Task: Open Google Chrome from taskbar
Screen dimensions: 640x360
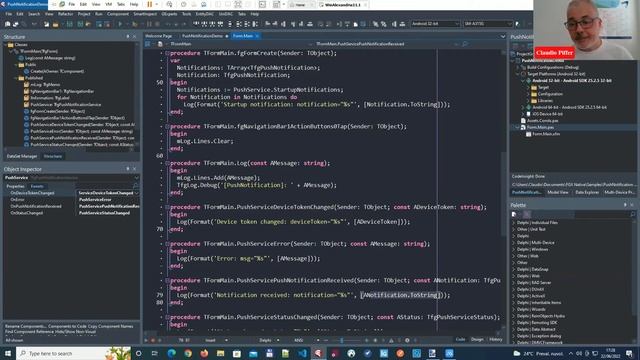Action: click(x=188, y=353)
